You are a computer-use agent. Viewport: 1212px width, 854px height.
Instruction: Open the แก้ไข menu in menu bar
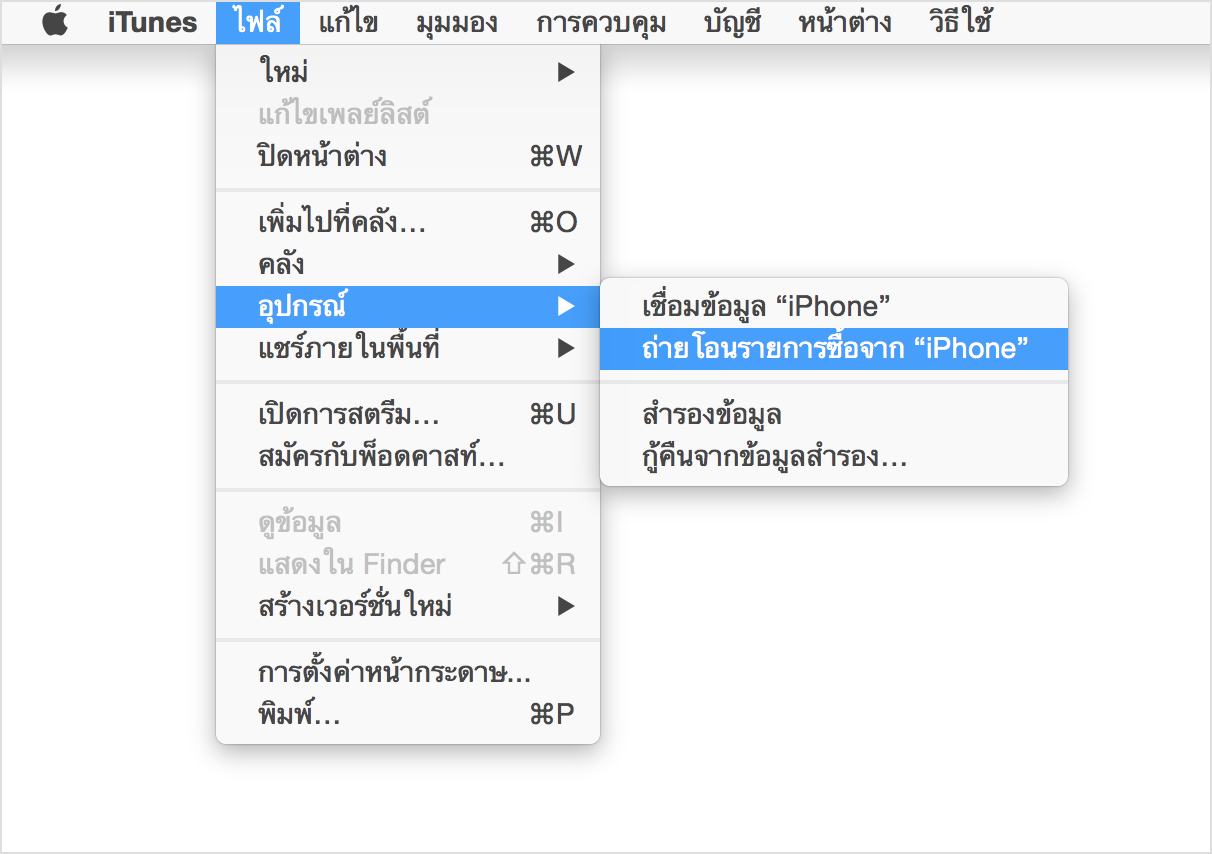[x=348, y=22]
